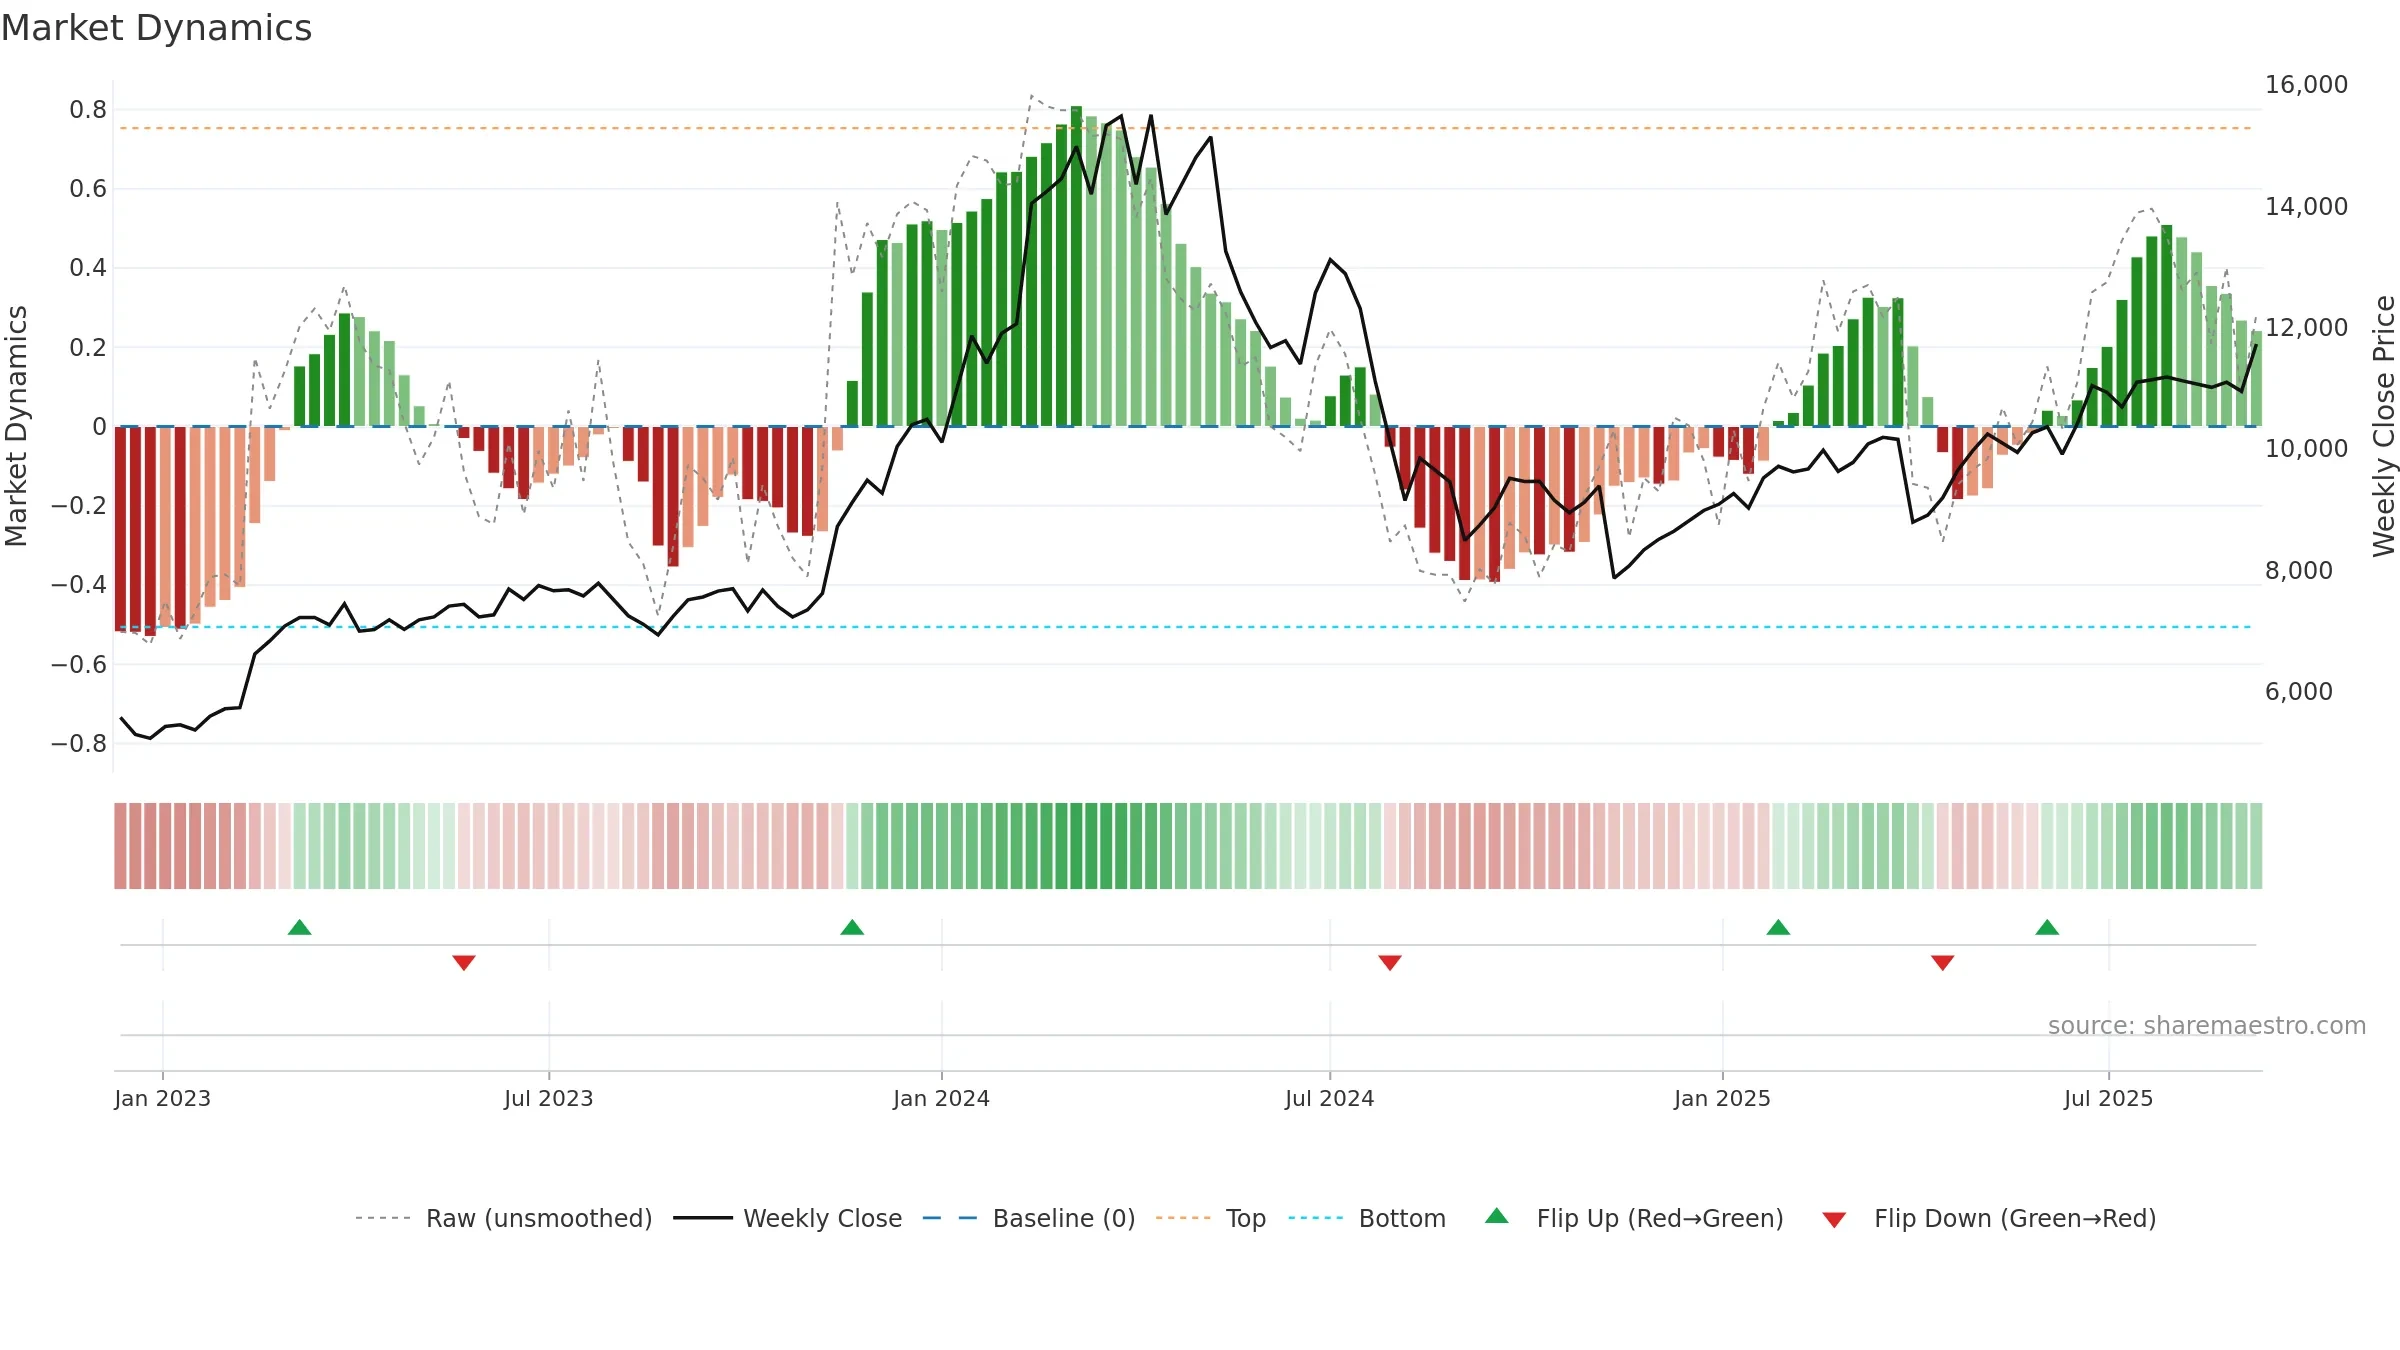Toggle Raw (unsmoothed) legend entry
Image resolution: width=2400 pixels, height=1350 pixels.
pyautogui.click(x=503, y=1218)
